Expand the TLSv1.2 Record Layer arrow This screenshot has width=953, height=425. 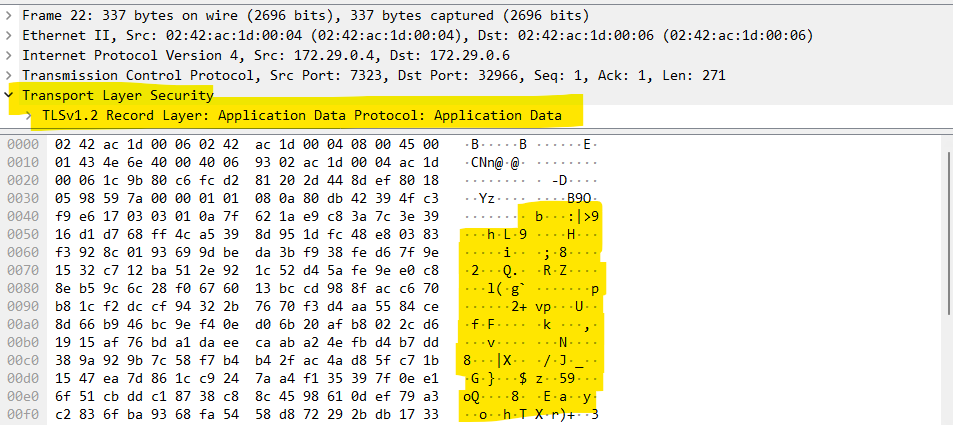click(29, 116)
